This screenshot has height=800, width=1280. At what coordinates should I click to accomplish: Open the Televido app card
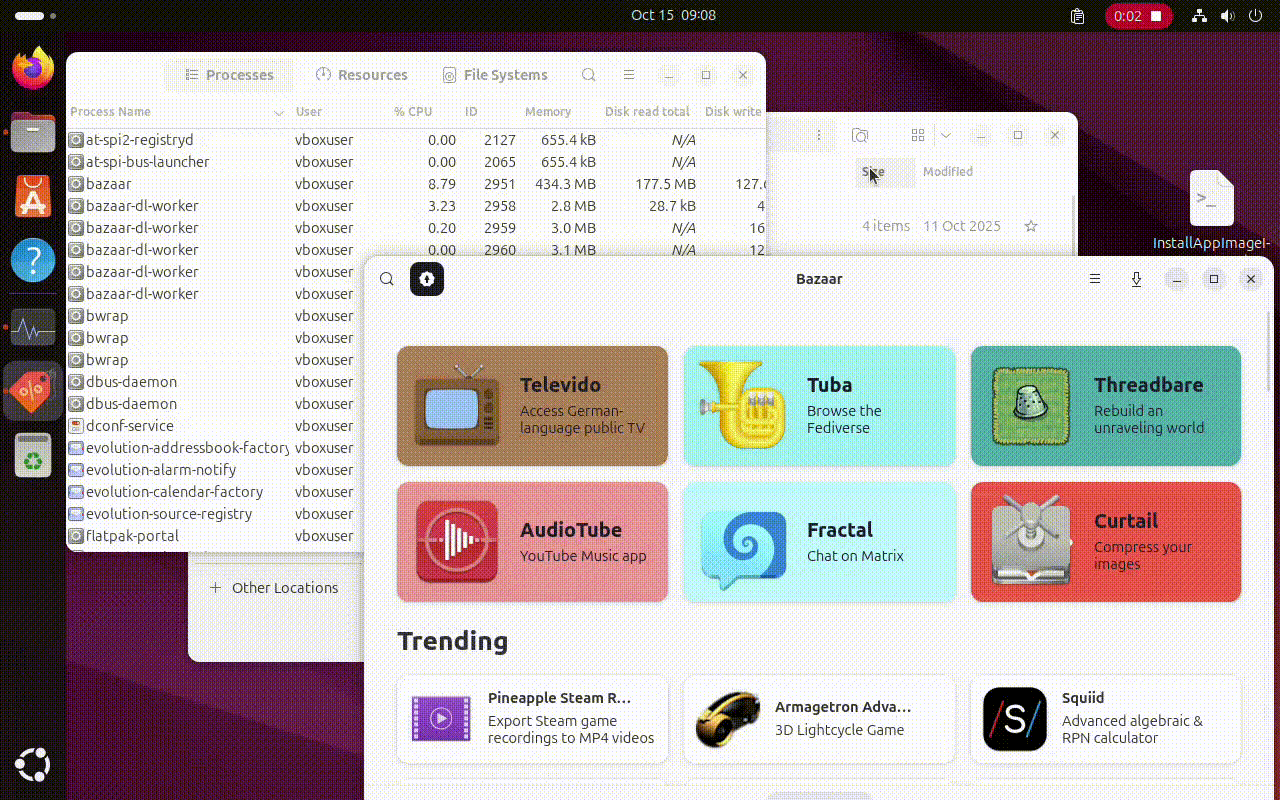[532, 406]
